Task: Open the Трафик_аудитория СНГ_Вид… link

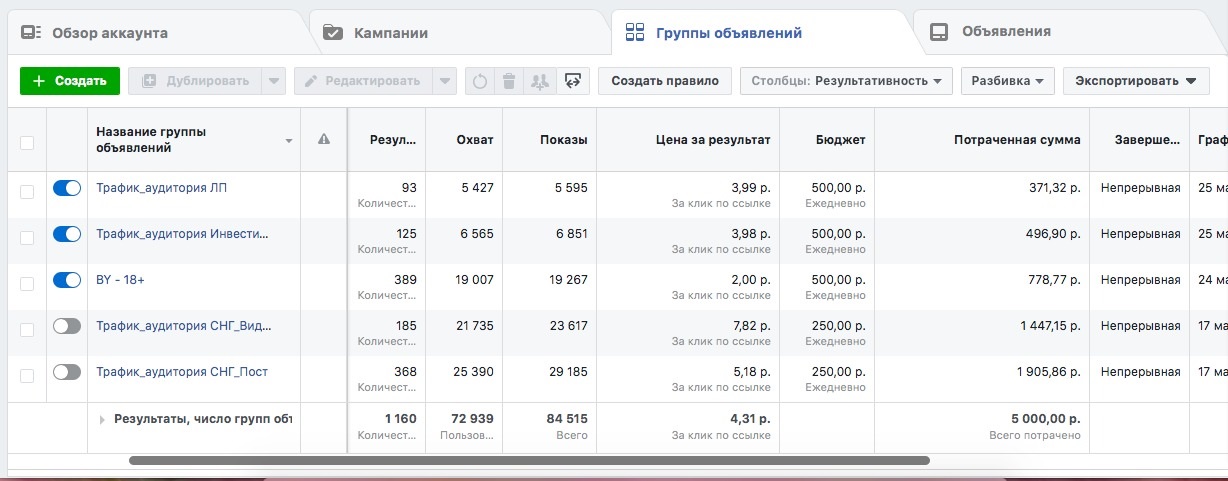Action: pos(184,325)
